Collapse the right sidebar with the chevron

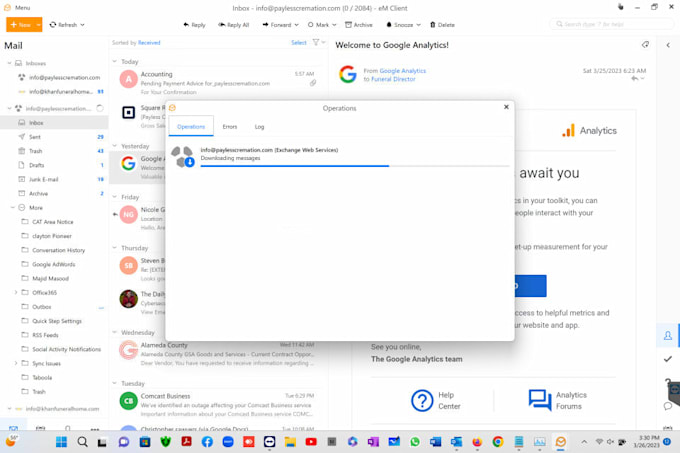point(668,45)
